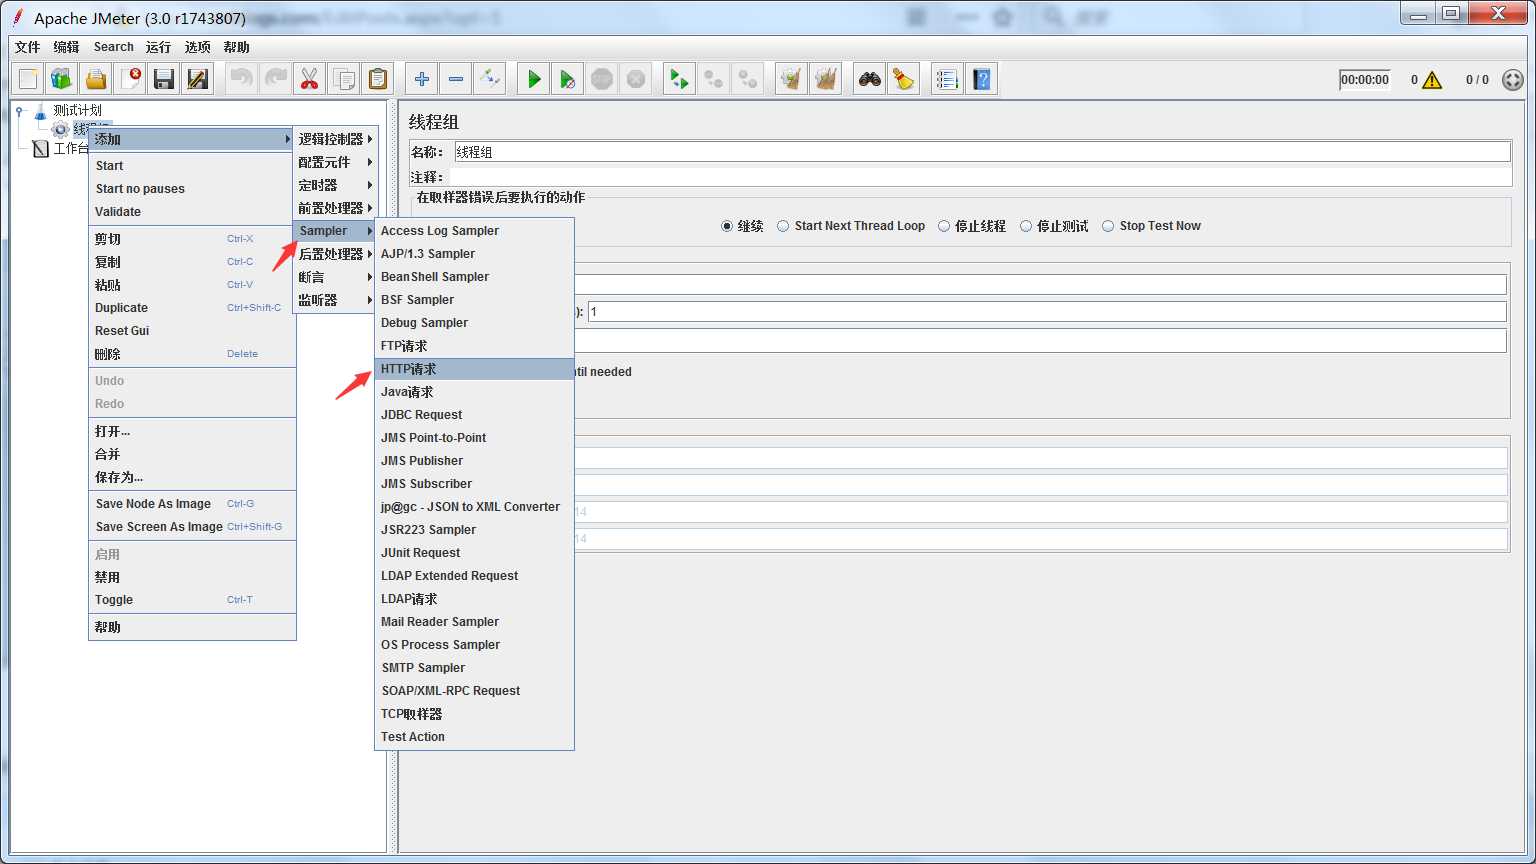Open the 选项 menu in menu bar
Viewport: 1536px width, 864px height.
198,47
